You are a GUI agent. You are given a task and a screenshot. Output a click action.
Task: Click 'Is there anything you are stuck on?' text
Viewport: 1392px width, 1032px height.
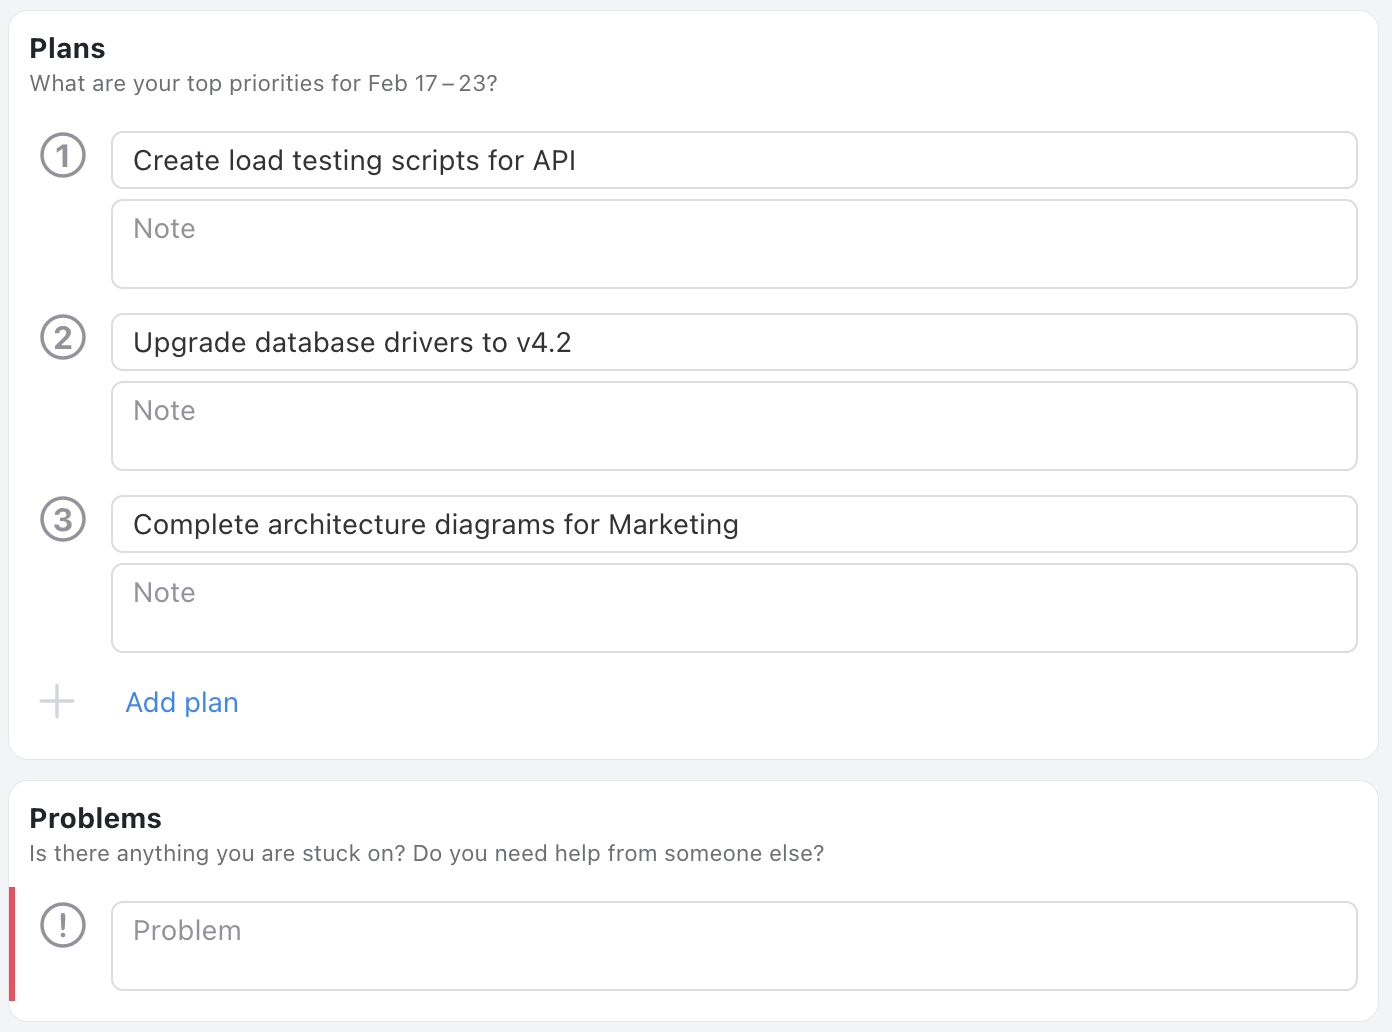coord(217,853)
